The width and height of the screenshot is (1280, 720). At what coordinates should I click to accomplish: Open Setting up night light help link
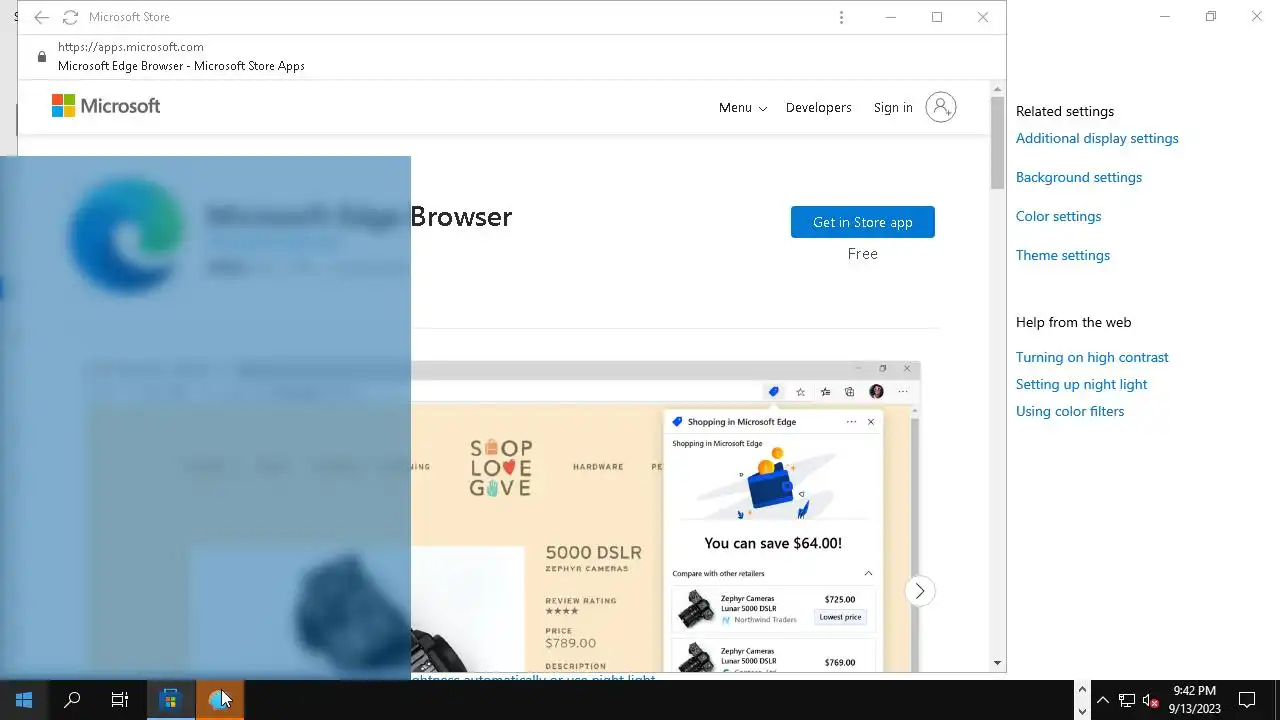[x=1081, y=385]
